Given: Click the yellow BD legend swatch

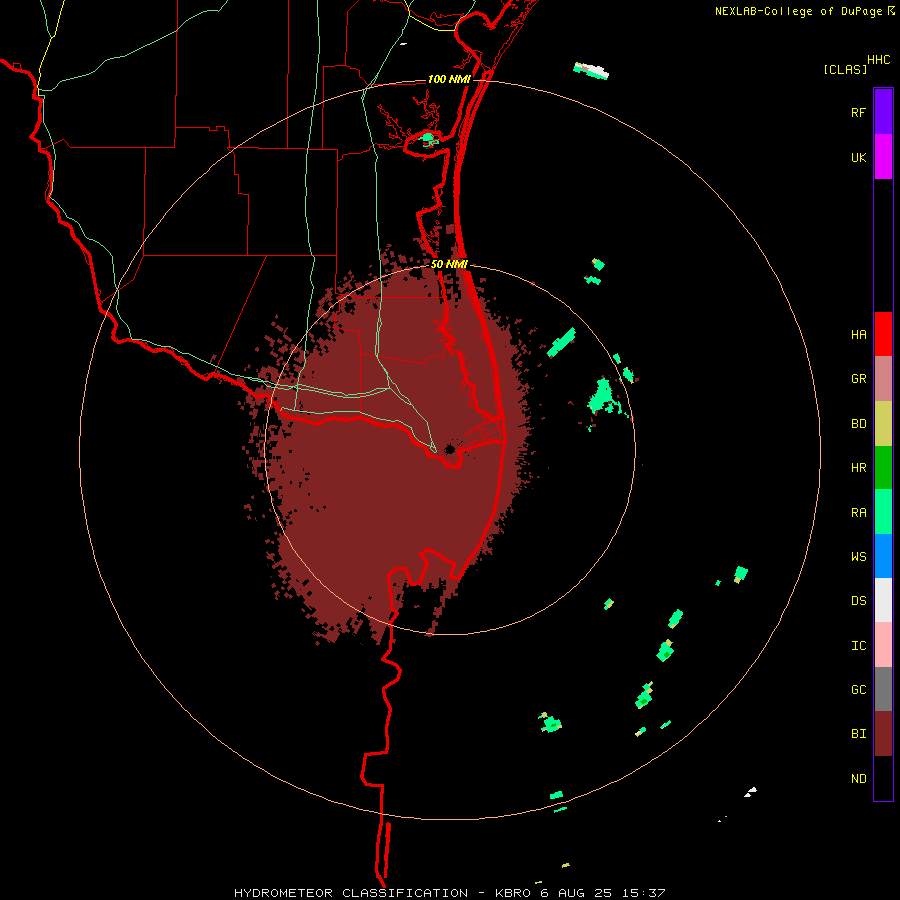Looking at the screenshot, I should pos(883,423).
